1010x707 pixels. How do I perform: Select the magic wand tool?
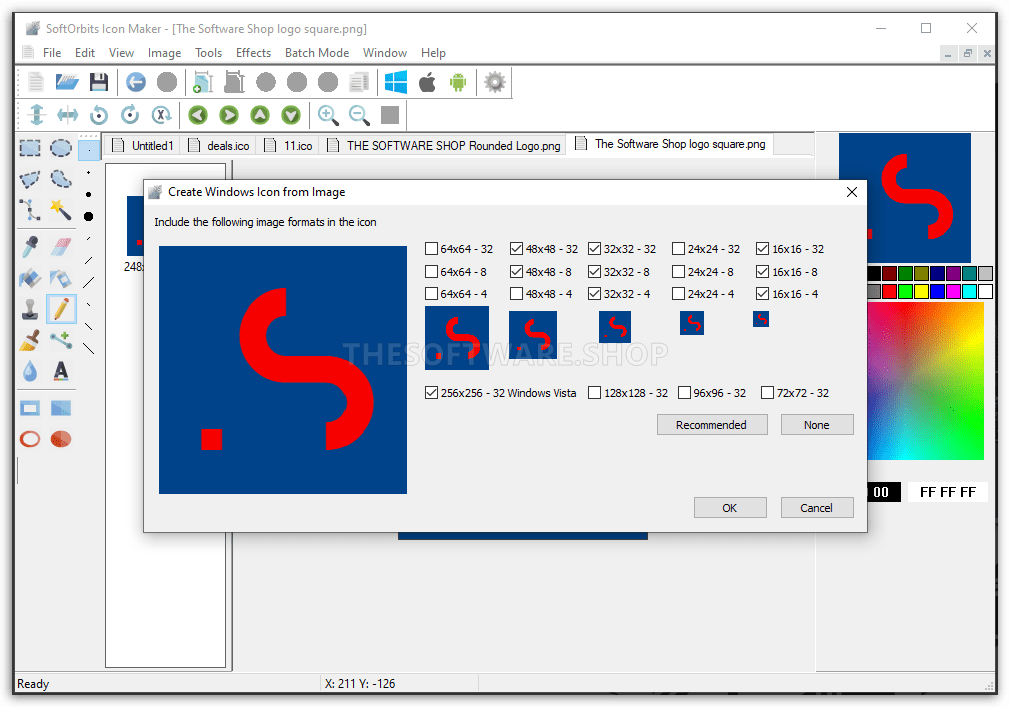[61, 209]
